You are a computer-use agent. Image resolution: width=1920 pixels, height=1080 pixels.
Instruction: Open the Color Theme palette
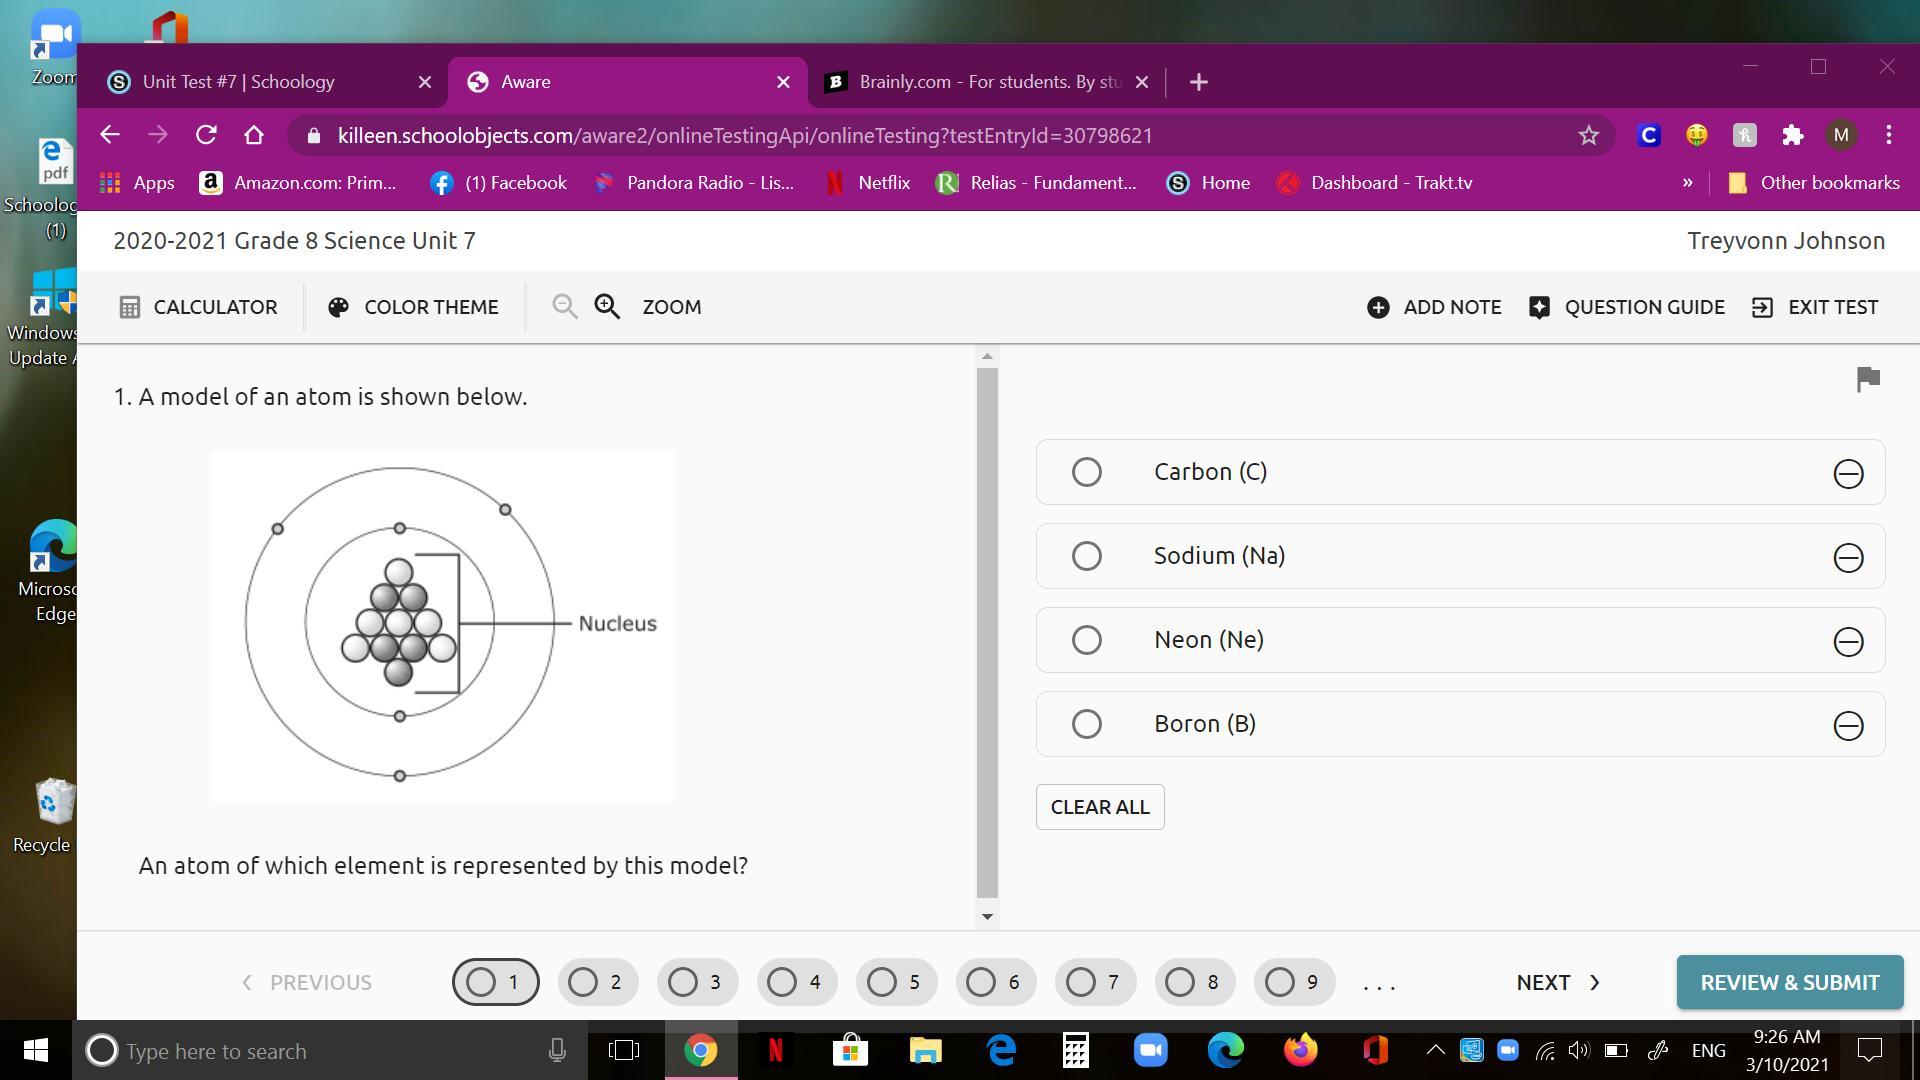coord(413,307)
